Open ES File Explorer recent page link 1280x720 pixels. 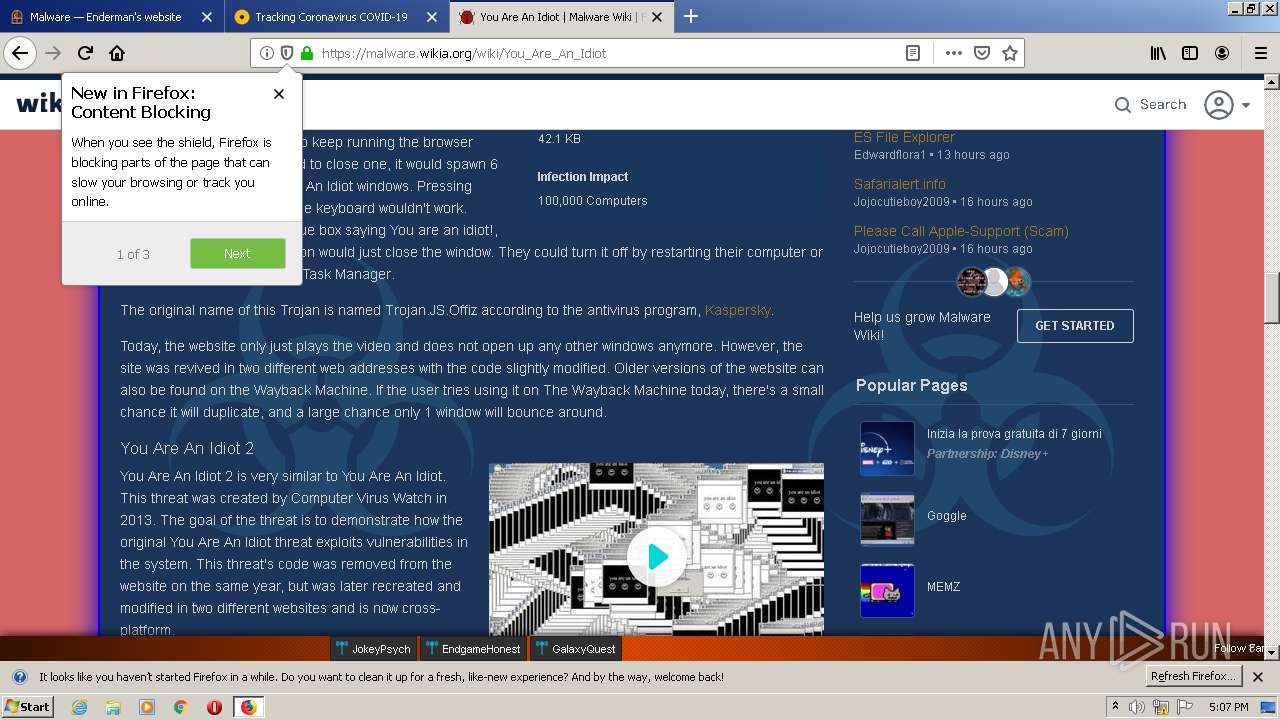[x=904, y=137]
